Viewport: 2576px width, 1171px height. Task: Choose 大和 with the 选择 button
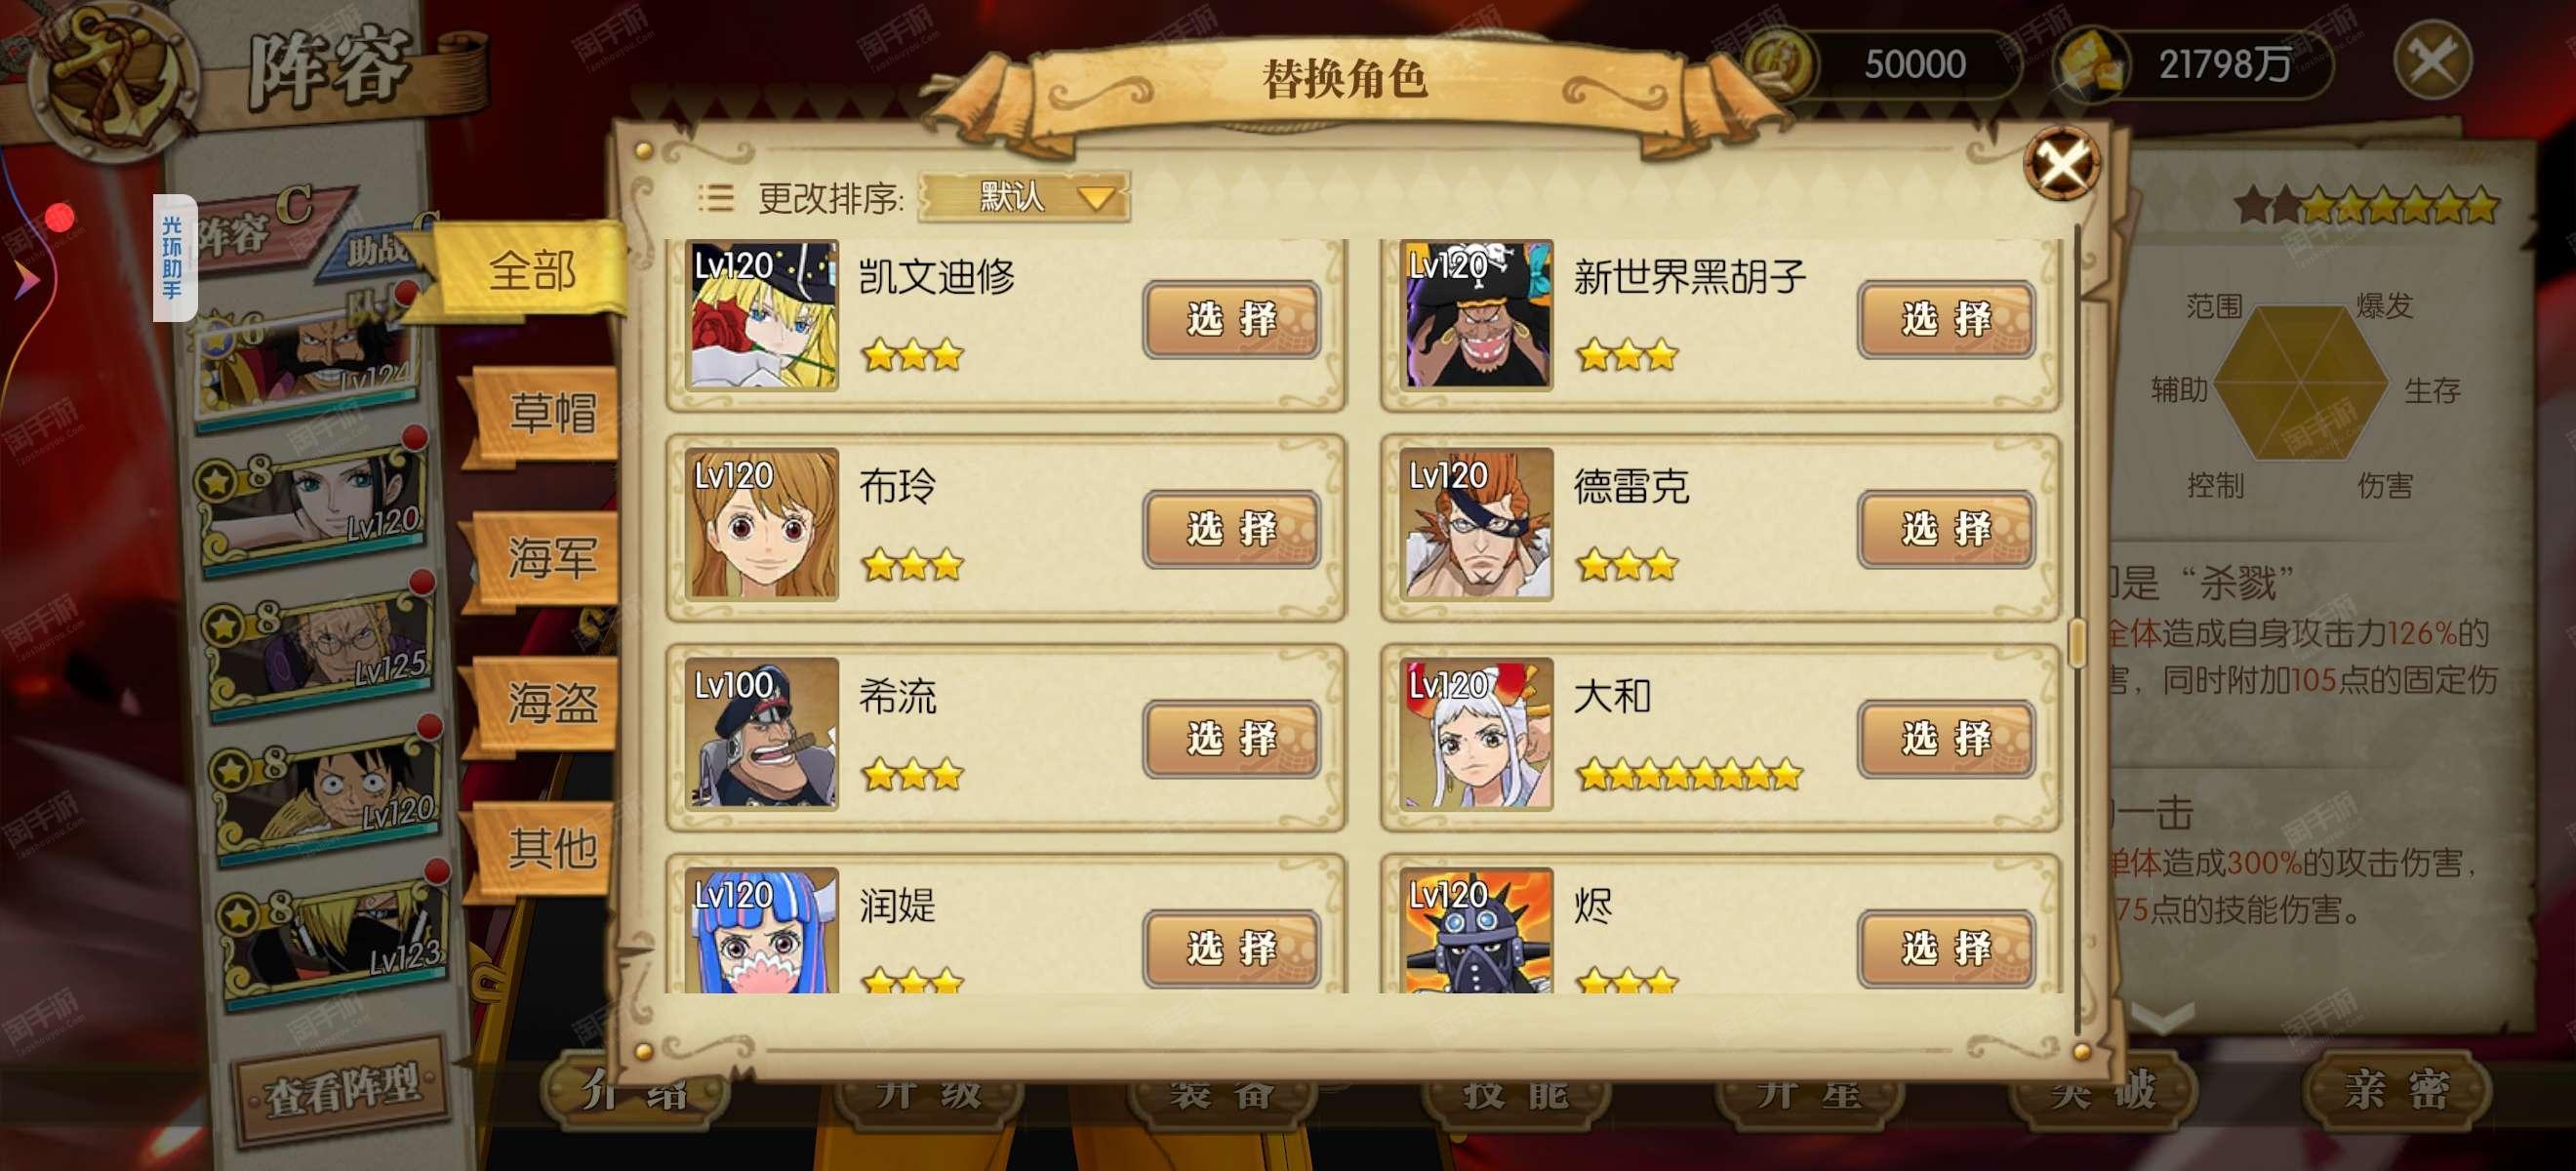coord(1946,739)
